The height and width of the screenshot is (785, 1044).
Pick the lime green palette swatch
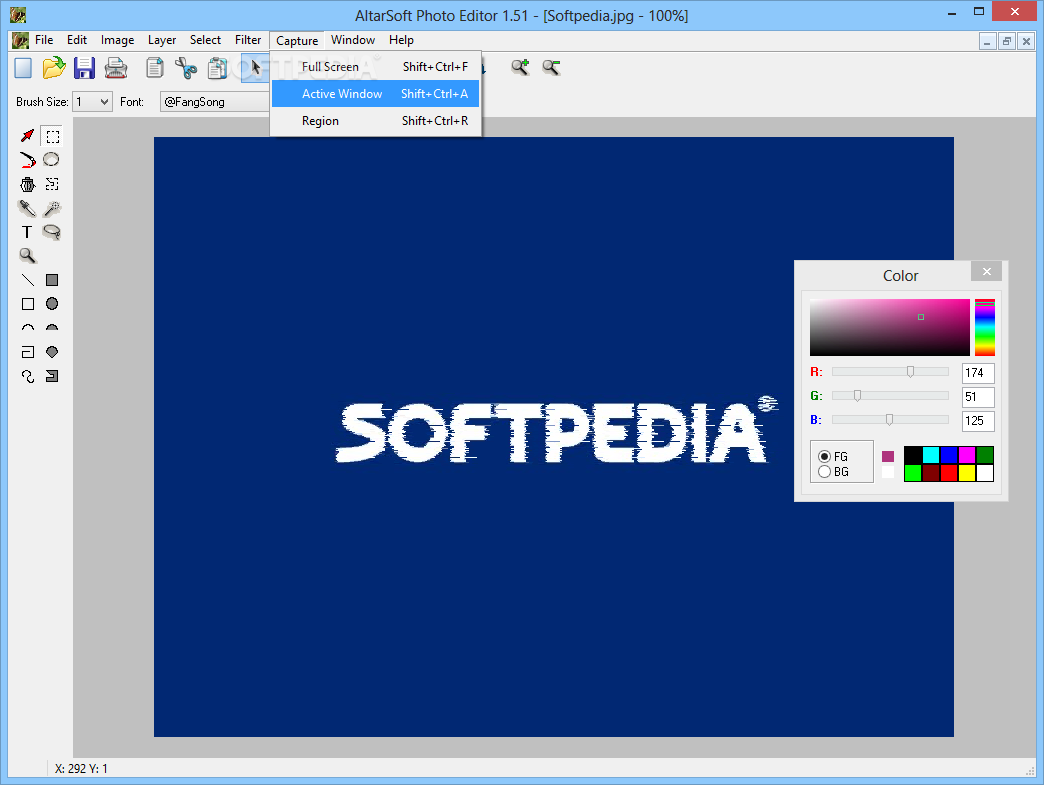[913, 473]
